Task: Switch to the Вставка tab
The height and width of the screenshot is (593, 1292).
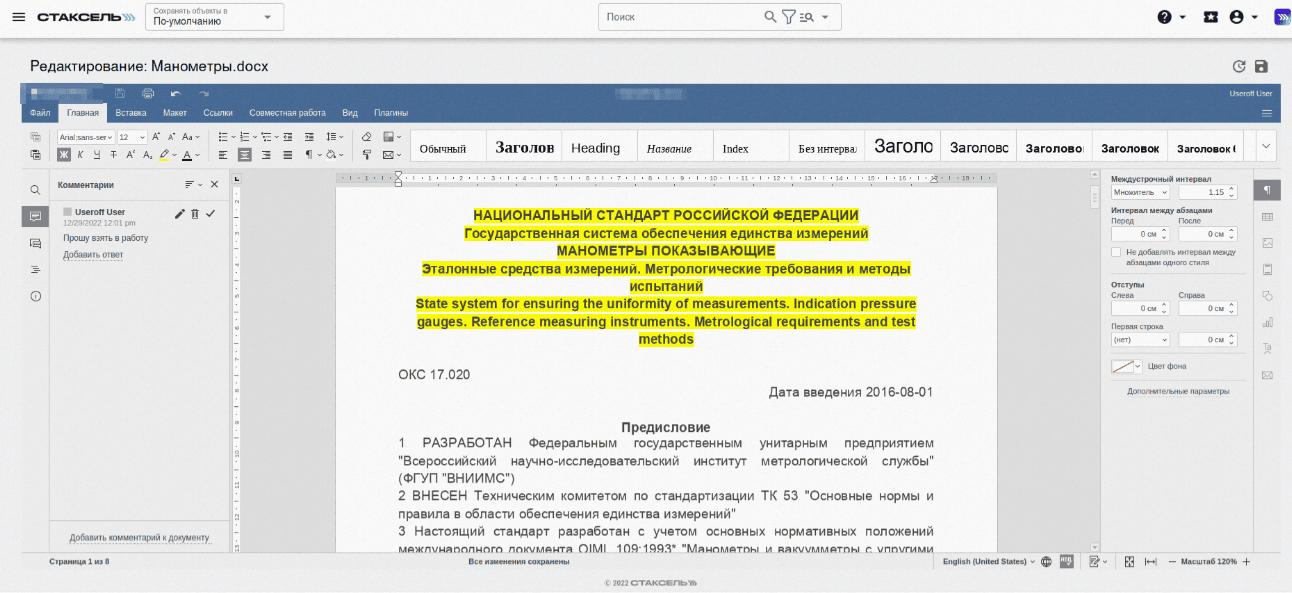Action: coord(131,113)
